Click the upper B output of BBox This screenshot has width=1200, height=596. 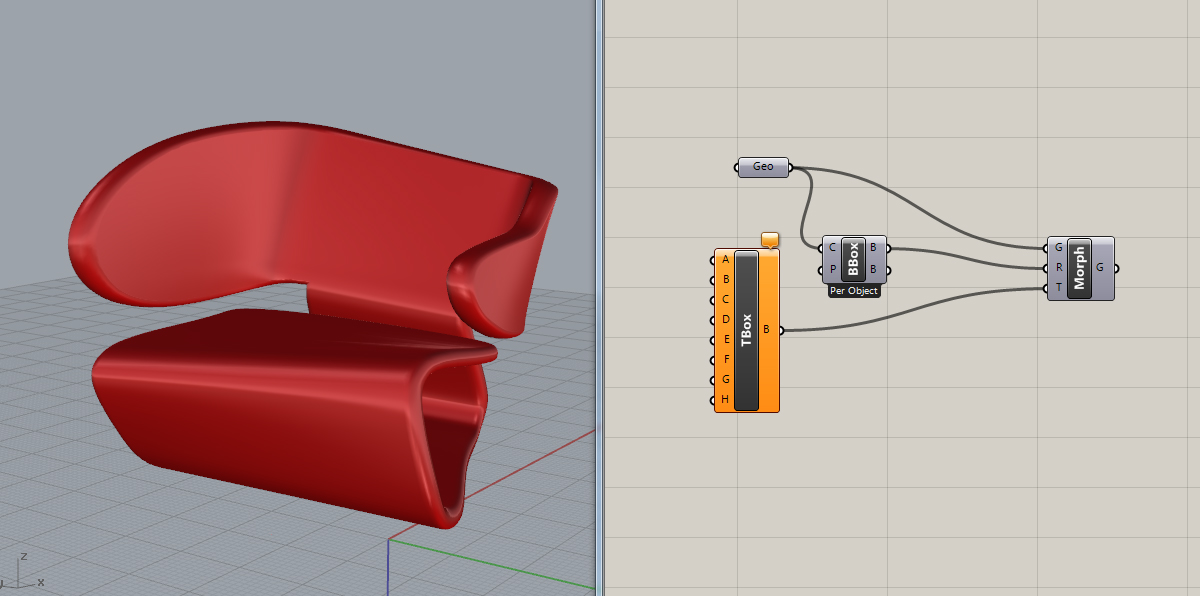(874, 248)
